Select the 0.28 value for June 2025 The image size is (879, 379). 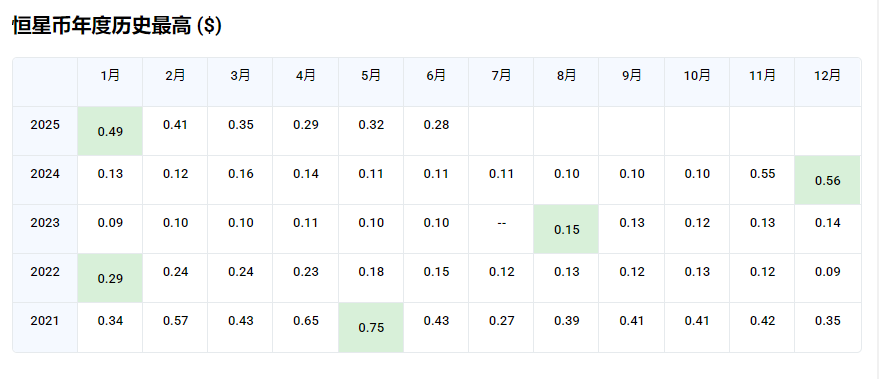pos(436,124)
